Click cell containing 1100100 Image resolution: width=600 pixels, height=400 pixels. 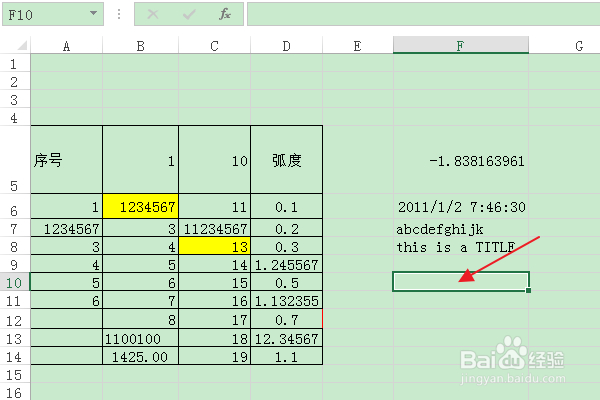point(140,338)
